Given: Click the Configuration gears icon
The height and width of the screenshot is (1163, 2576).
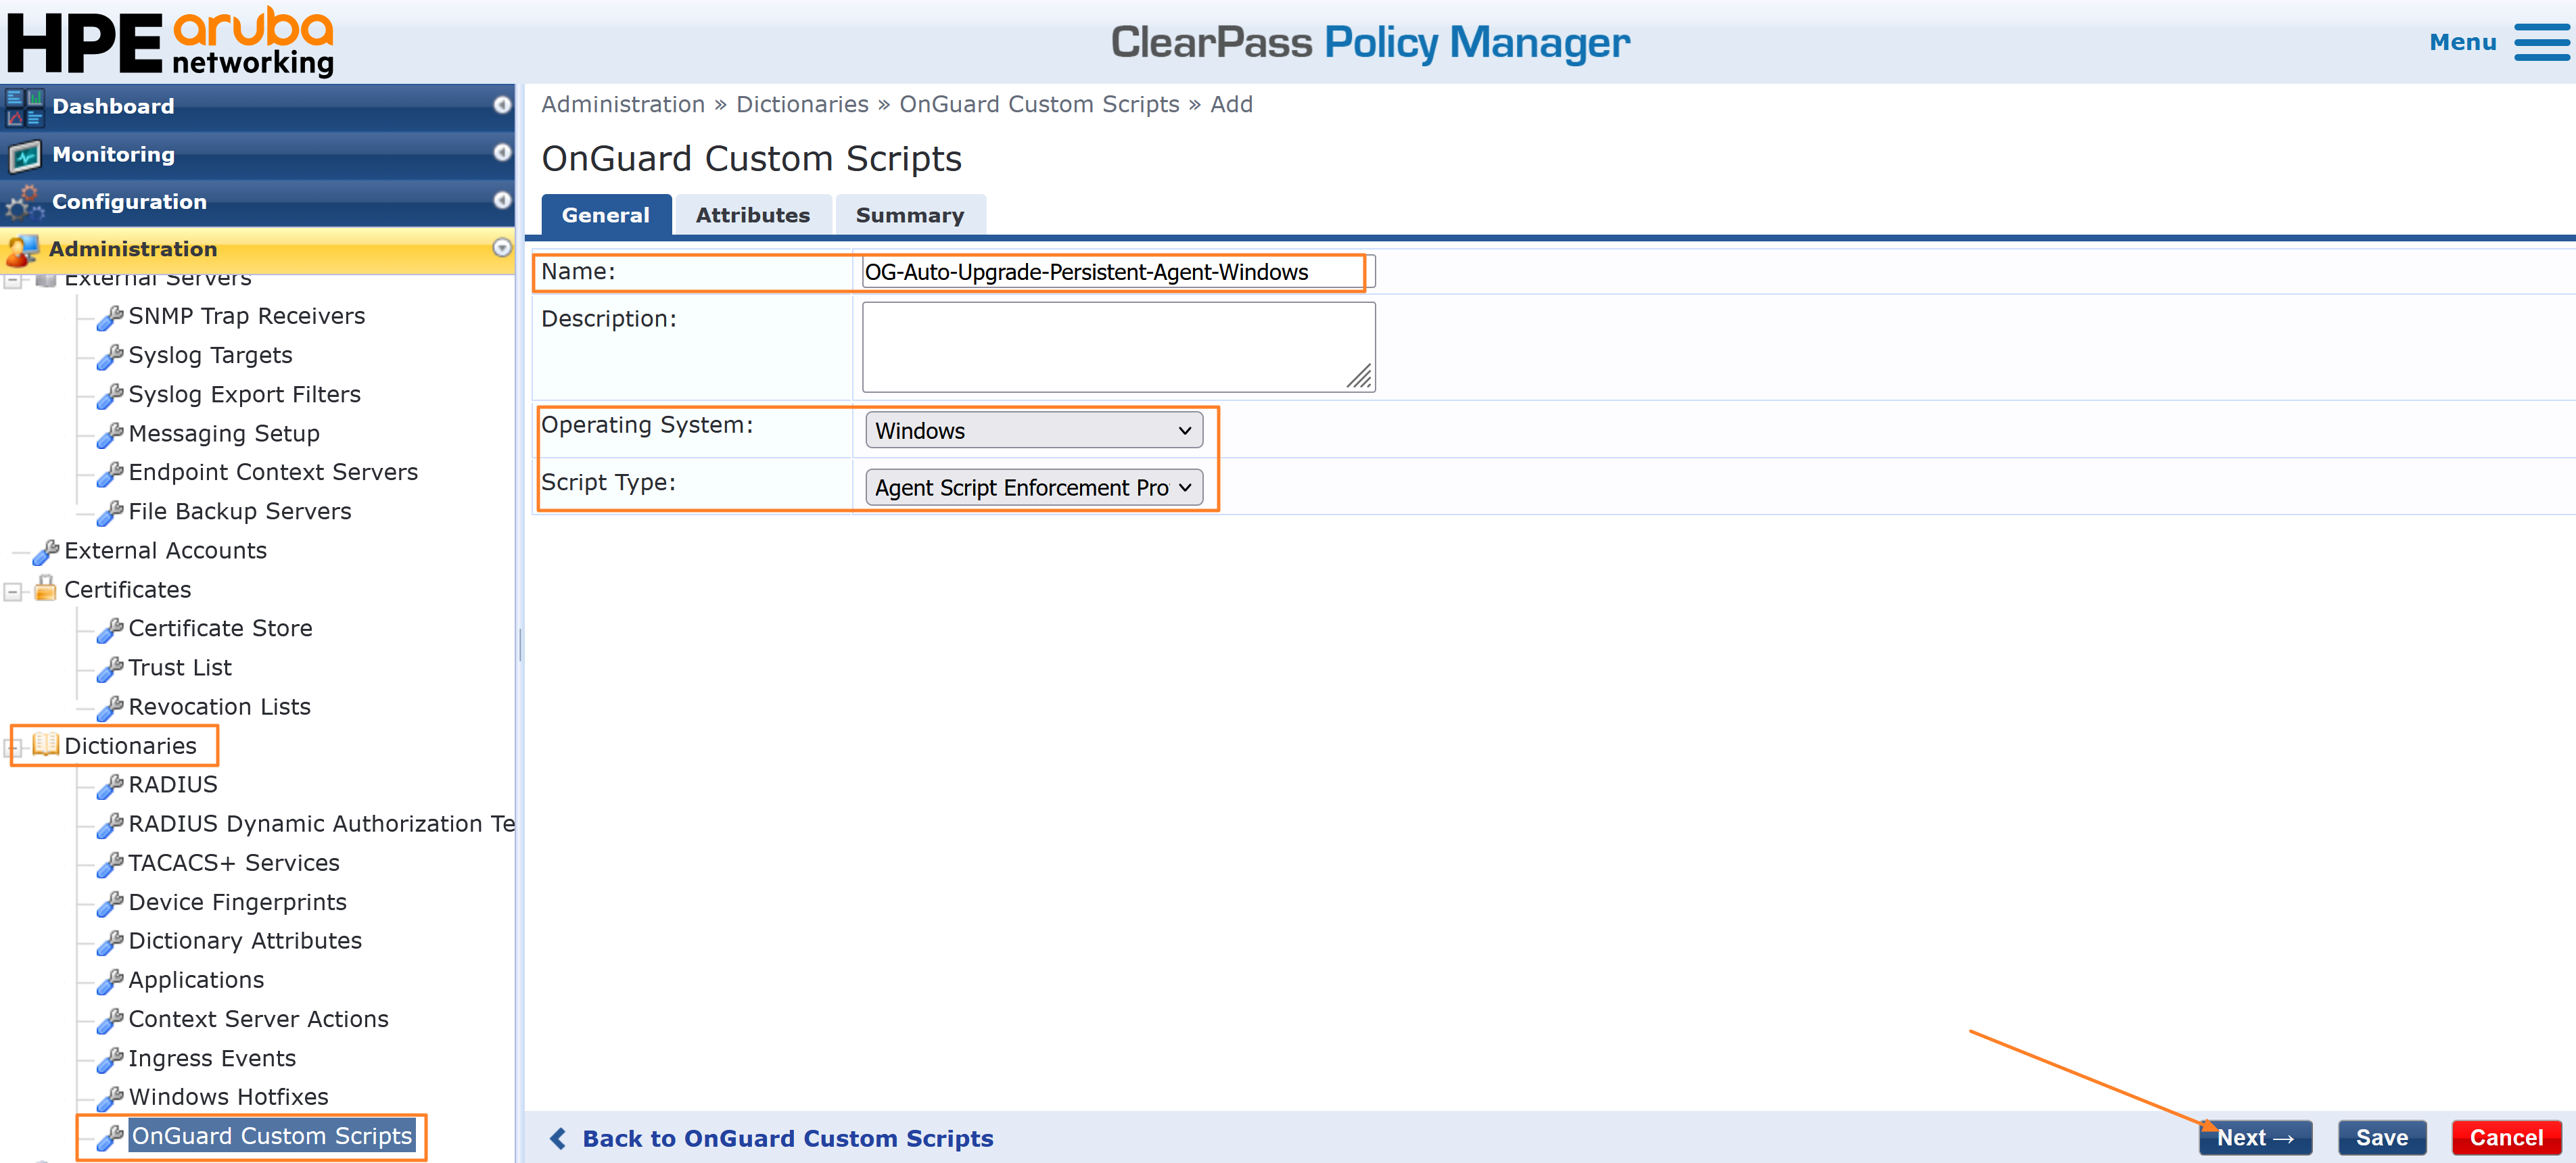Looking at the screenshot, I should (x=24, y=202).
